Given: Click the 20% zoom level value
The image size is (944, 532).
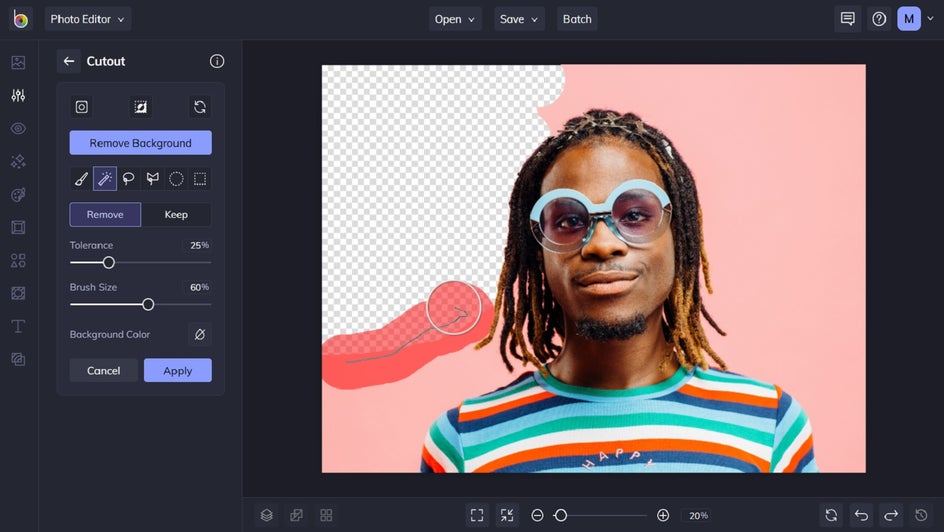Looking at the screenshot, I should coord(698,516).
